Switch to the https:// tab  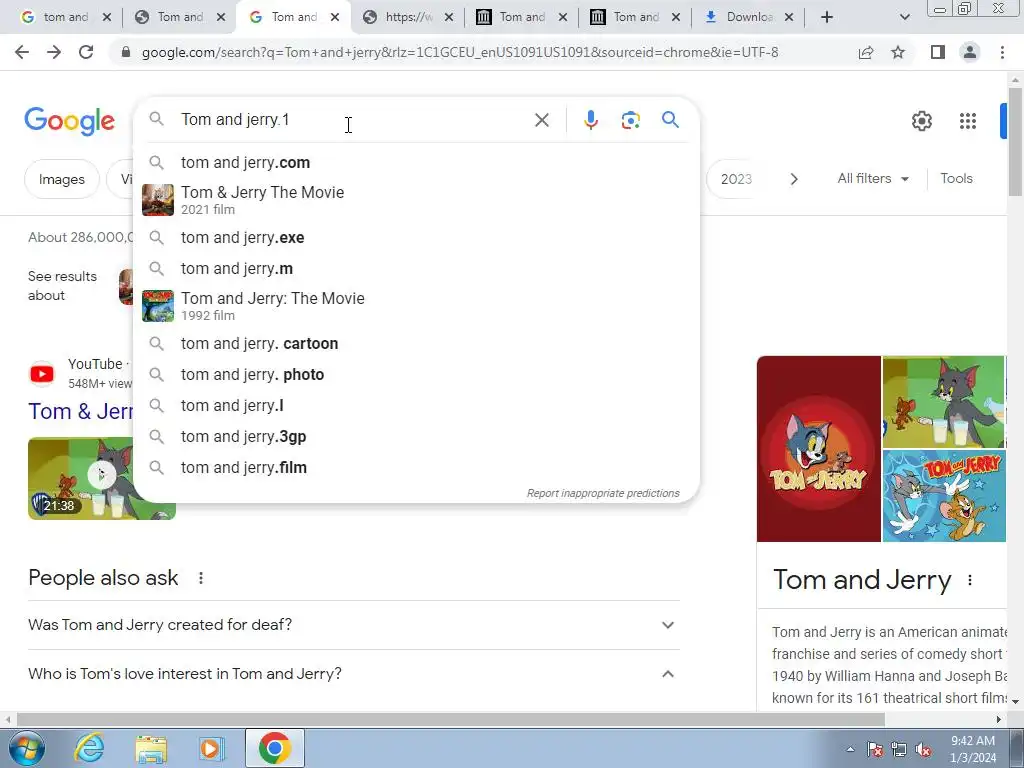coord(408,18)
